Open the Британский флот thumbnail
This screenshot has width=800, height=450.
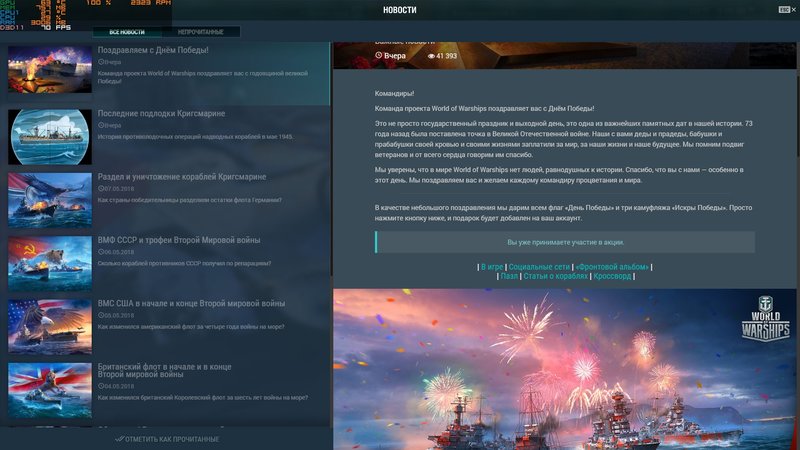[x=50, y=390]
